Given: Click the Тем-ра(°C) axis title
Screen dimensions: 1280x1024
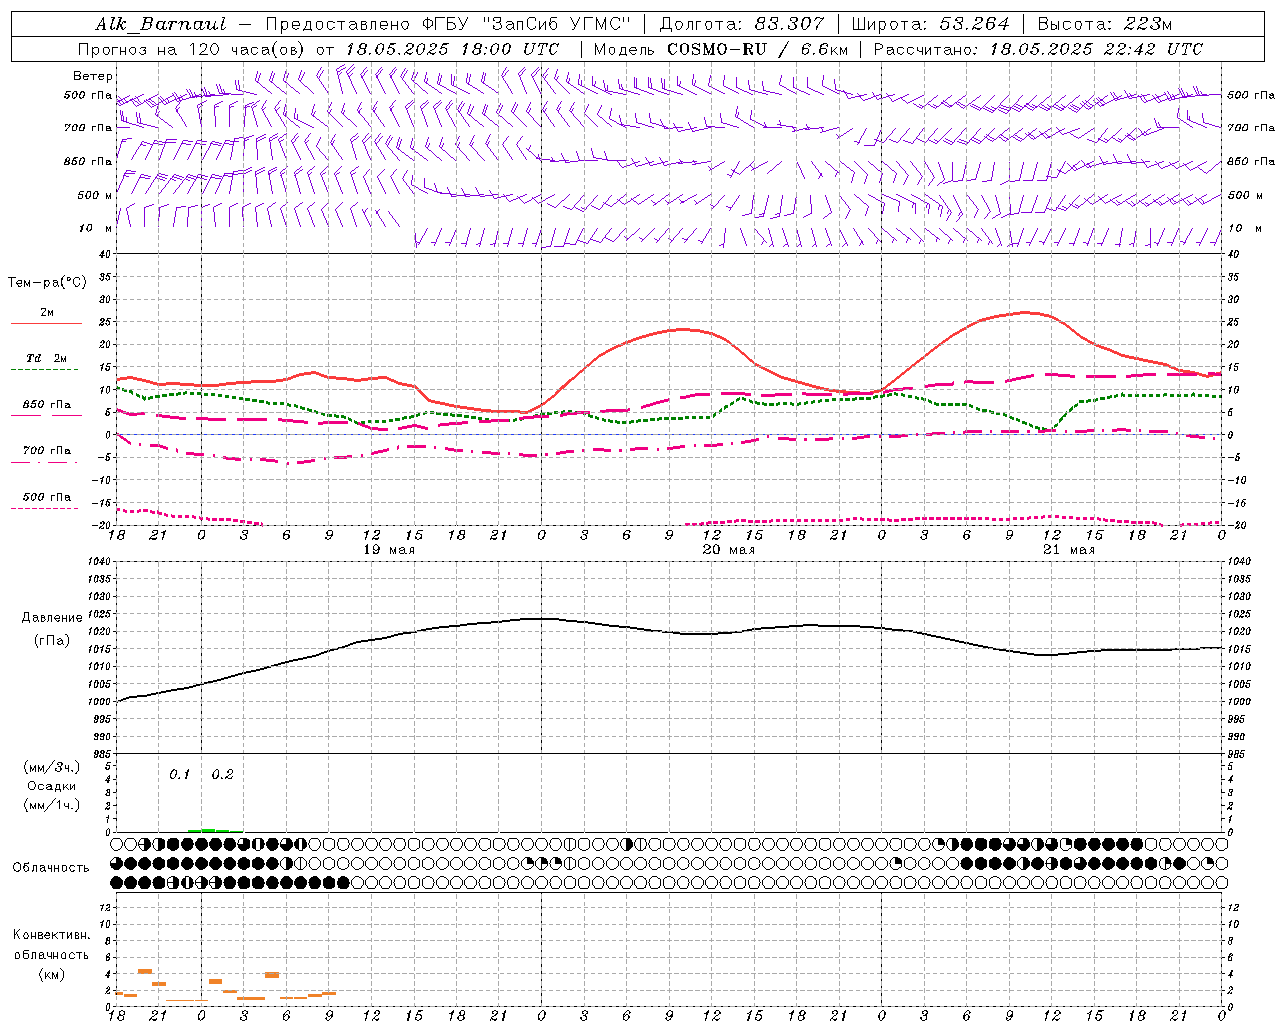Looking at the screenshot, I should click(47, 282).
